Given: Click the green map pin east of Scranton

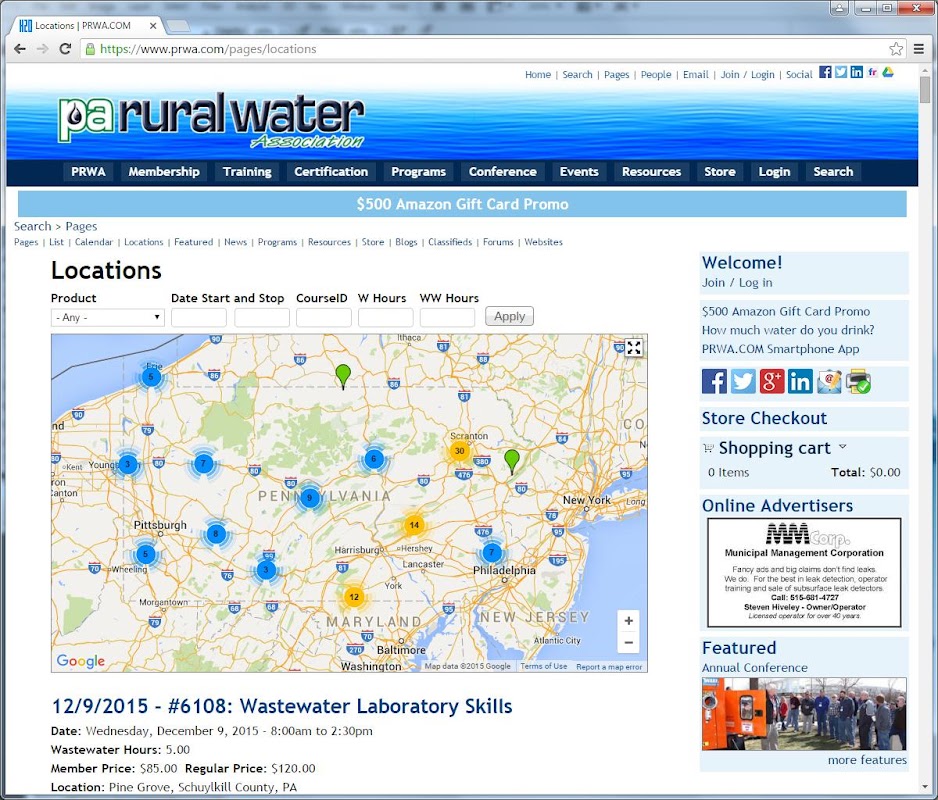Looking at the screenshot, I should 512,461.
